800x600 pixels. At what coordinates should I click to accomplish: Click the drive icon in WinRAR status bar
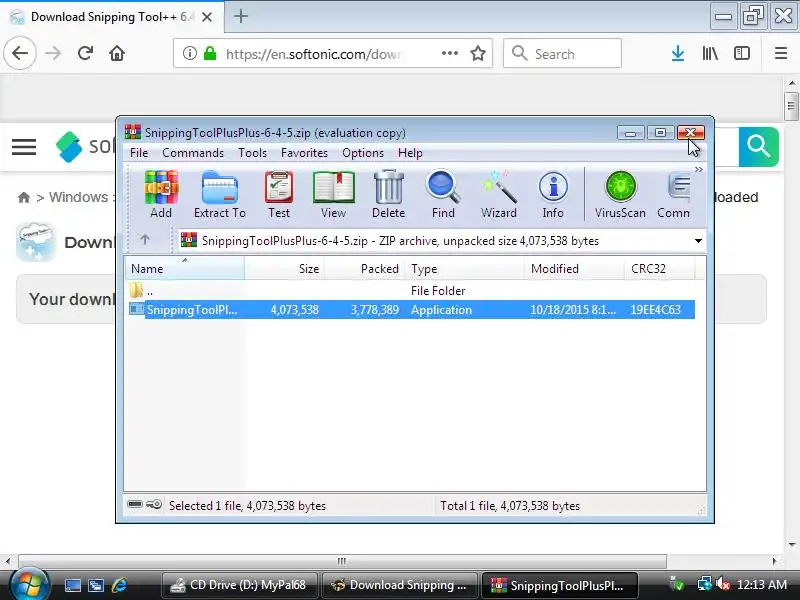(x=135, y=505)
